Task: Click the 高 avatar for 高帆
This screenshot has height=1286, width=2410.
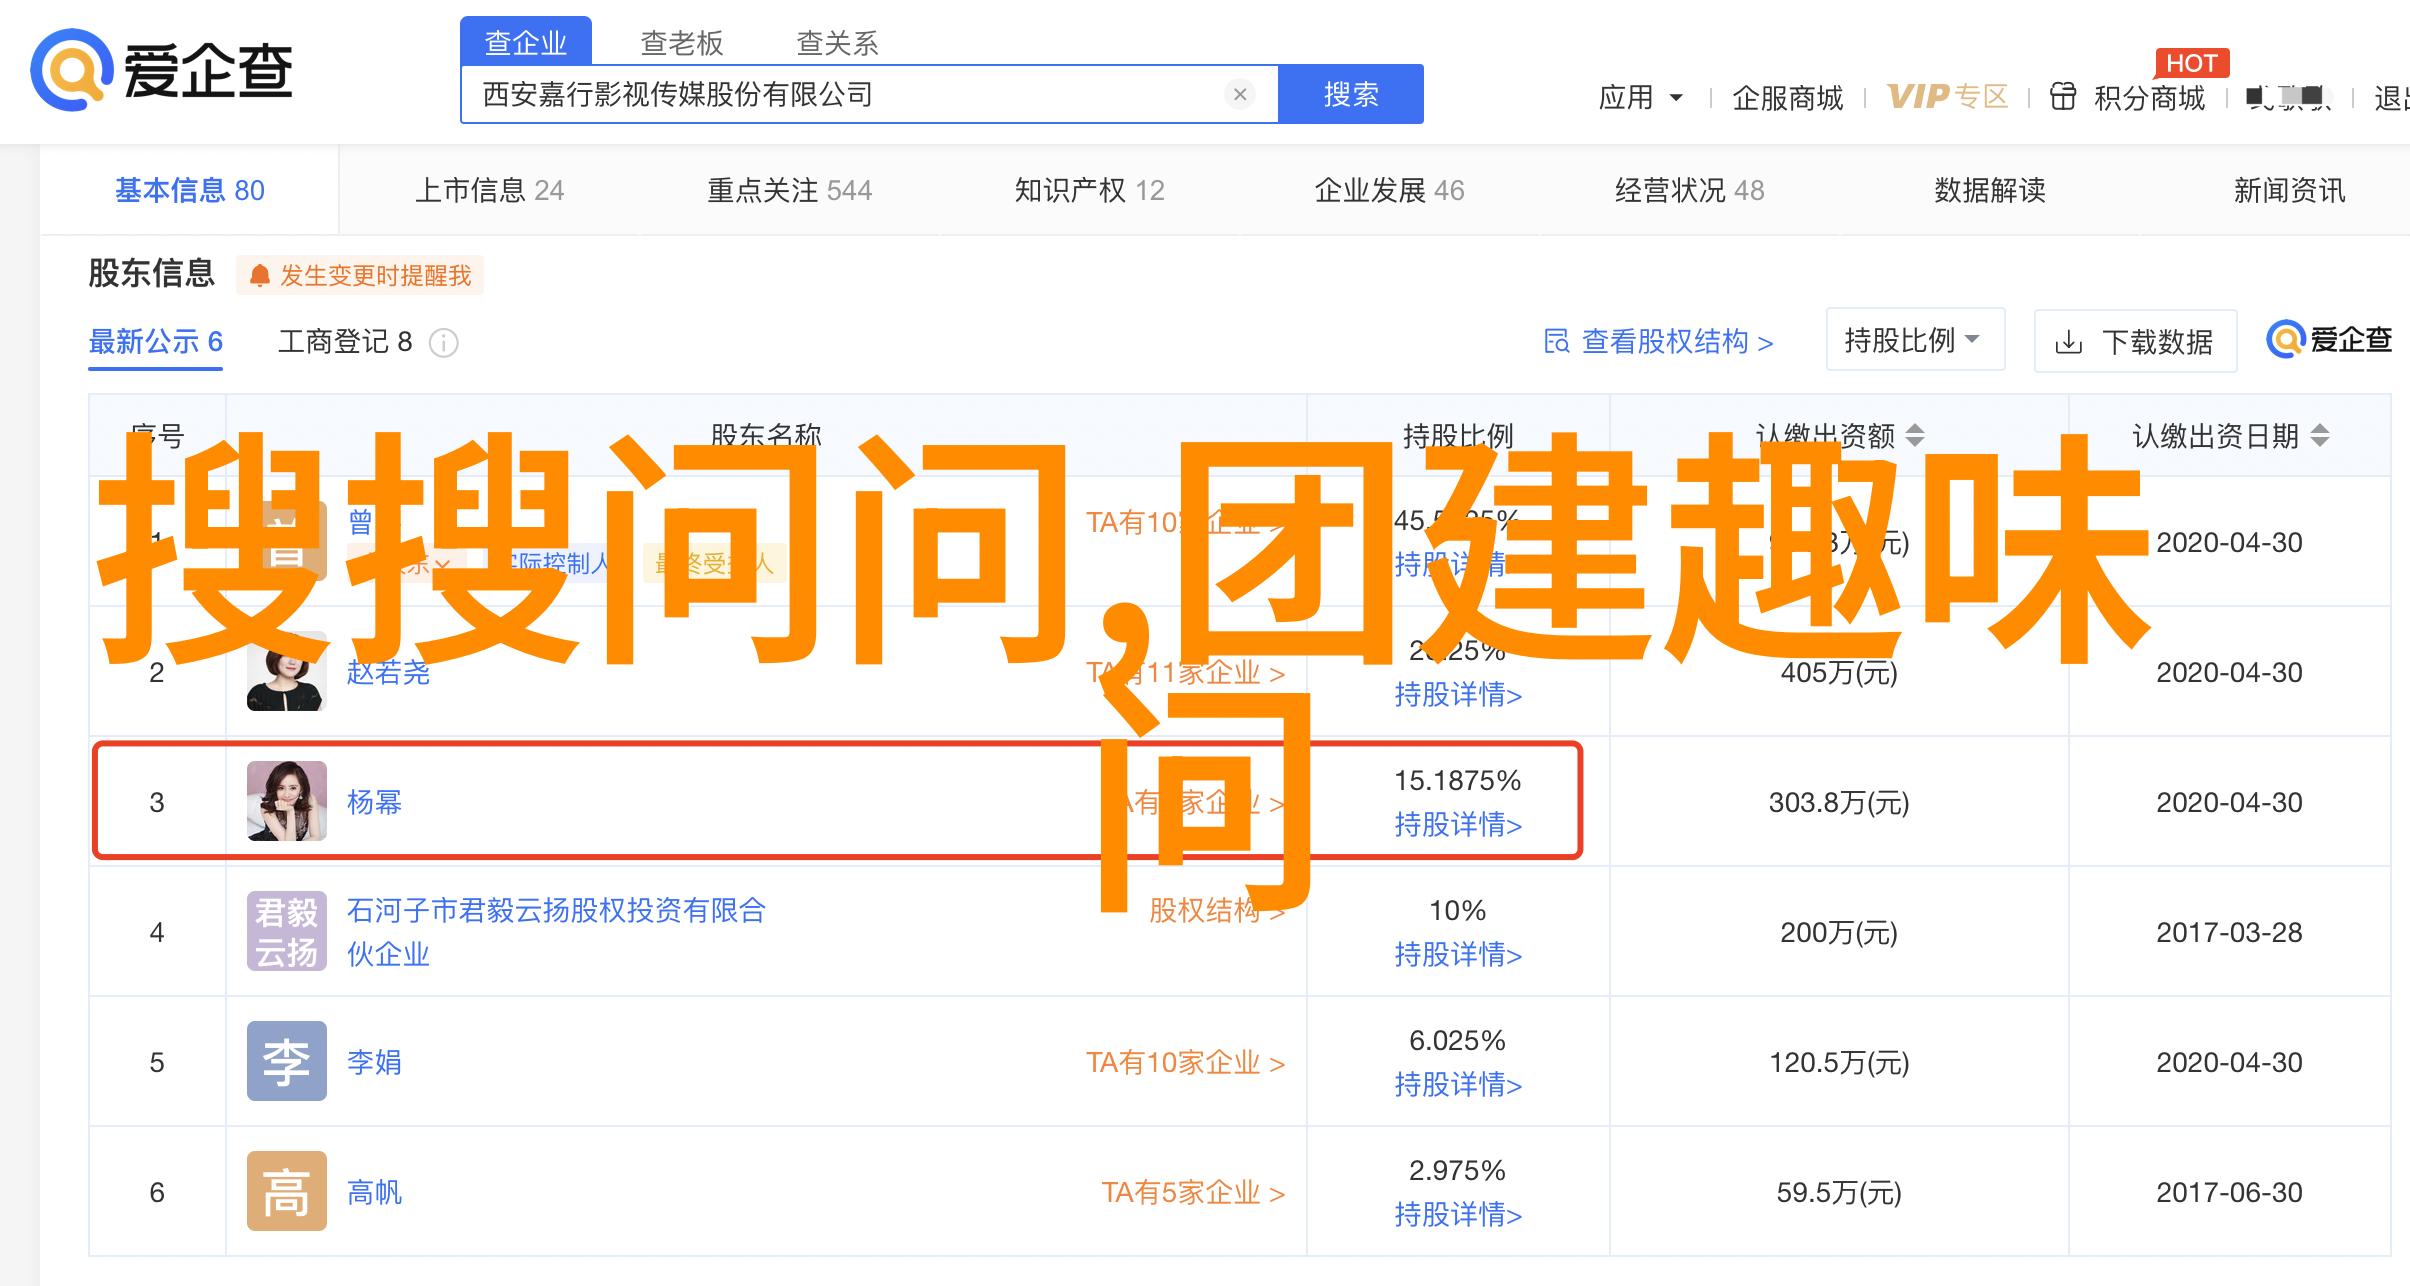Action: tap(287, 1191)
